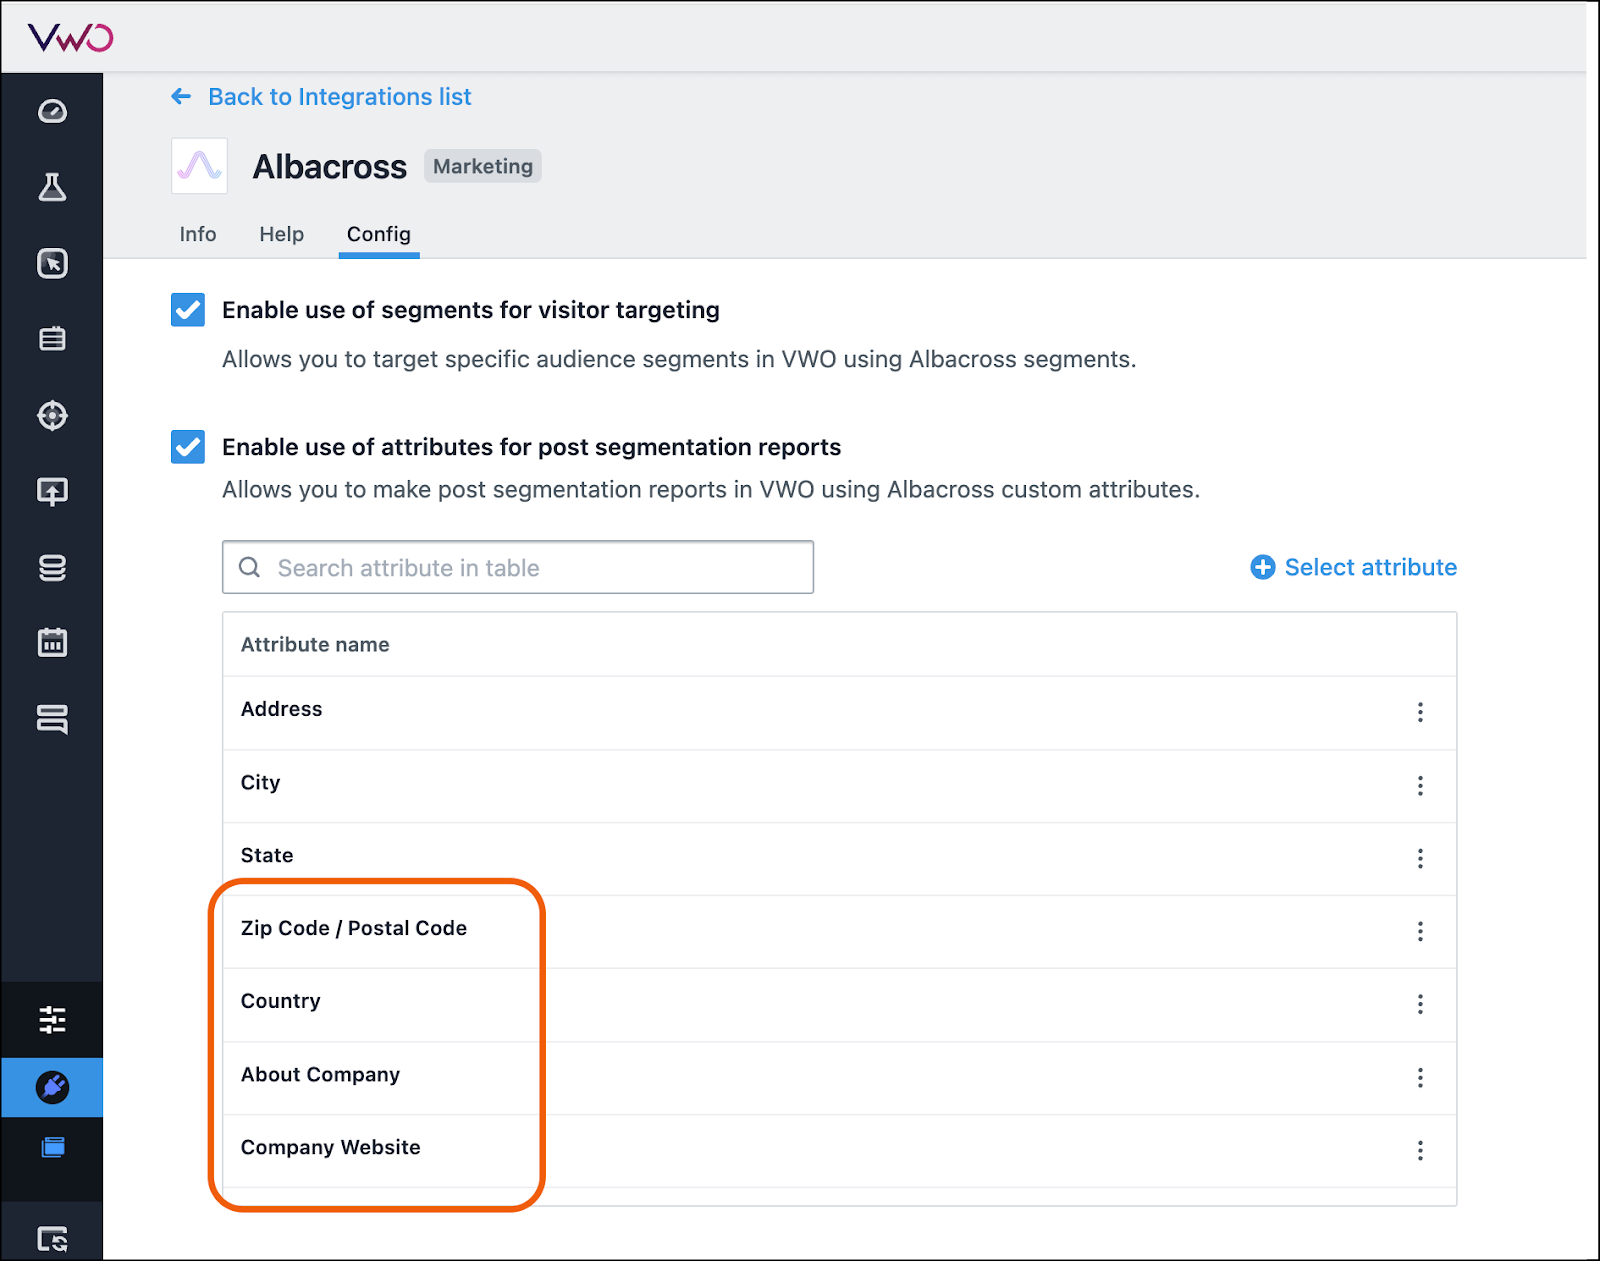Image resolution: width=1600 pixels, height=1261 pixels.
Task: Click the Marketing category tag
Action: (x=483, y=166)
